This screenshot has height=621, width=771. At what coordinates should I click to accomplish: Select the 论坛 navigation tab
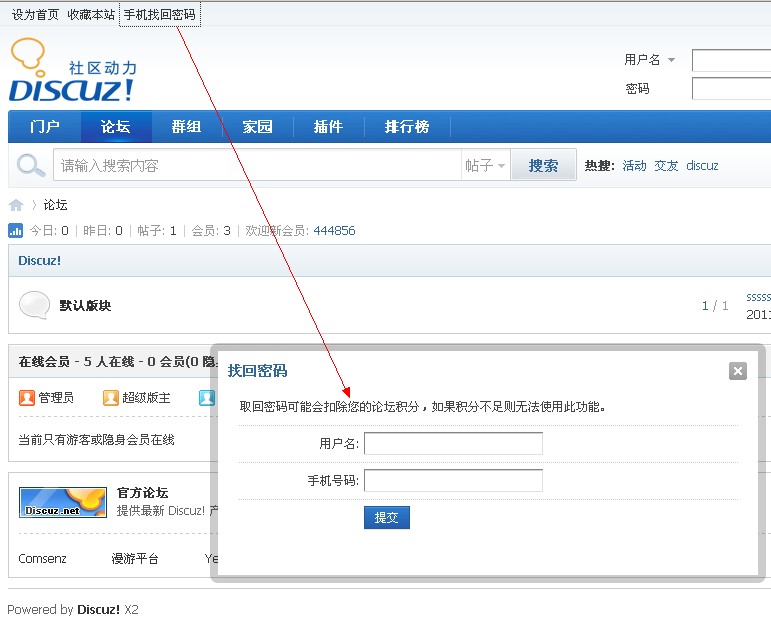click(116, 126)
